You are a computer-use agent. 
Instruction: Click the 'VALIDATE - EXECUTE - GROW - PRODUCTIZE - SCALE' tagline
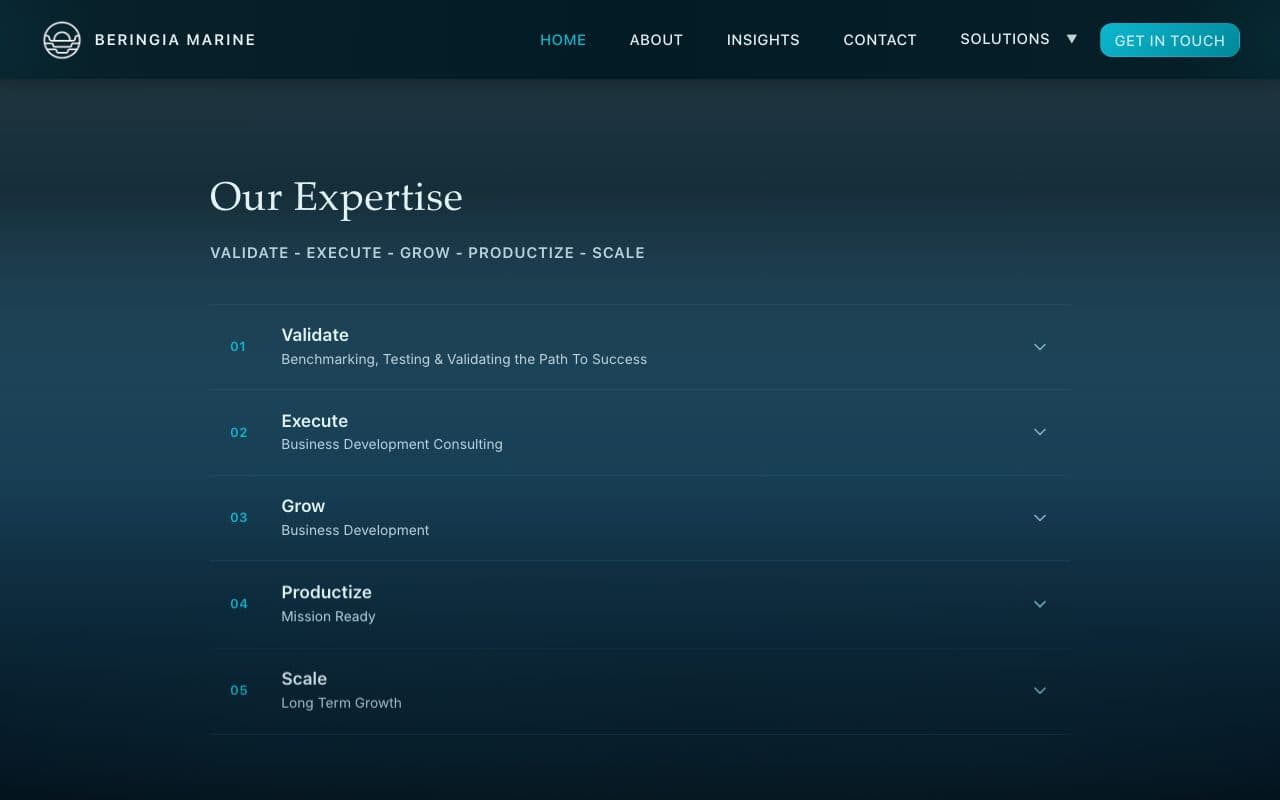pyautogui.click(x=427, y=253)
